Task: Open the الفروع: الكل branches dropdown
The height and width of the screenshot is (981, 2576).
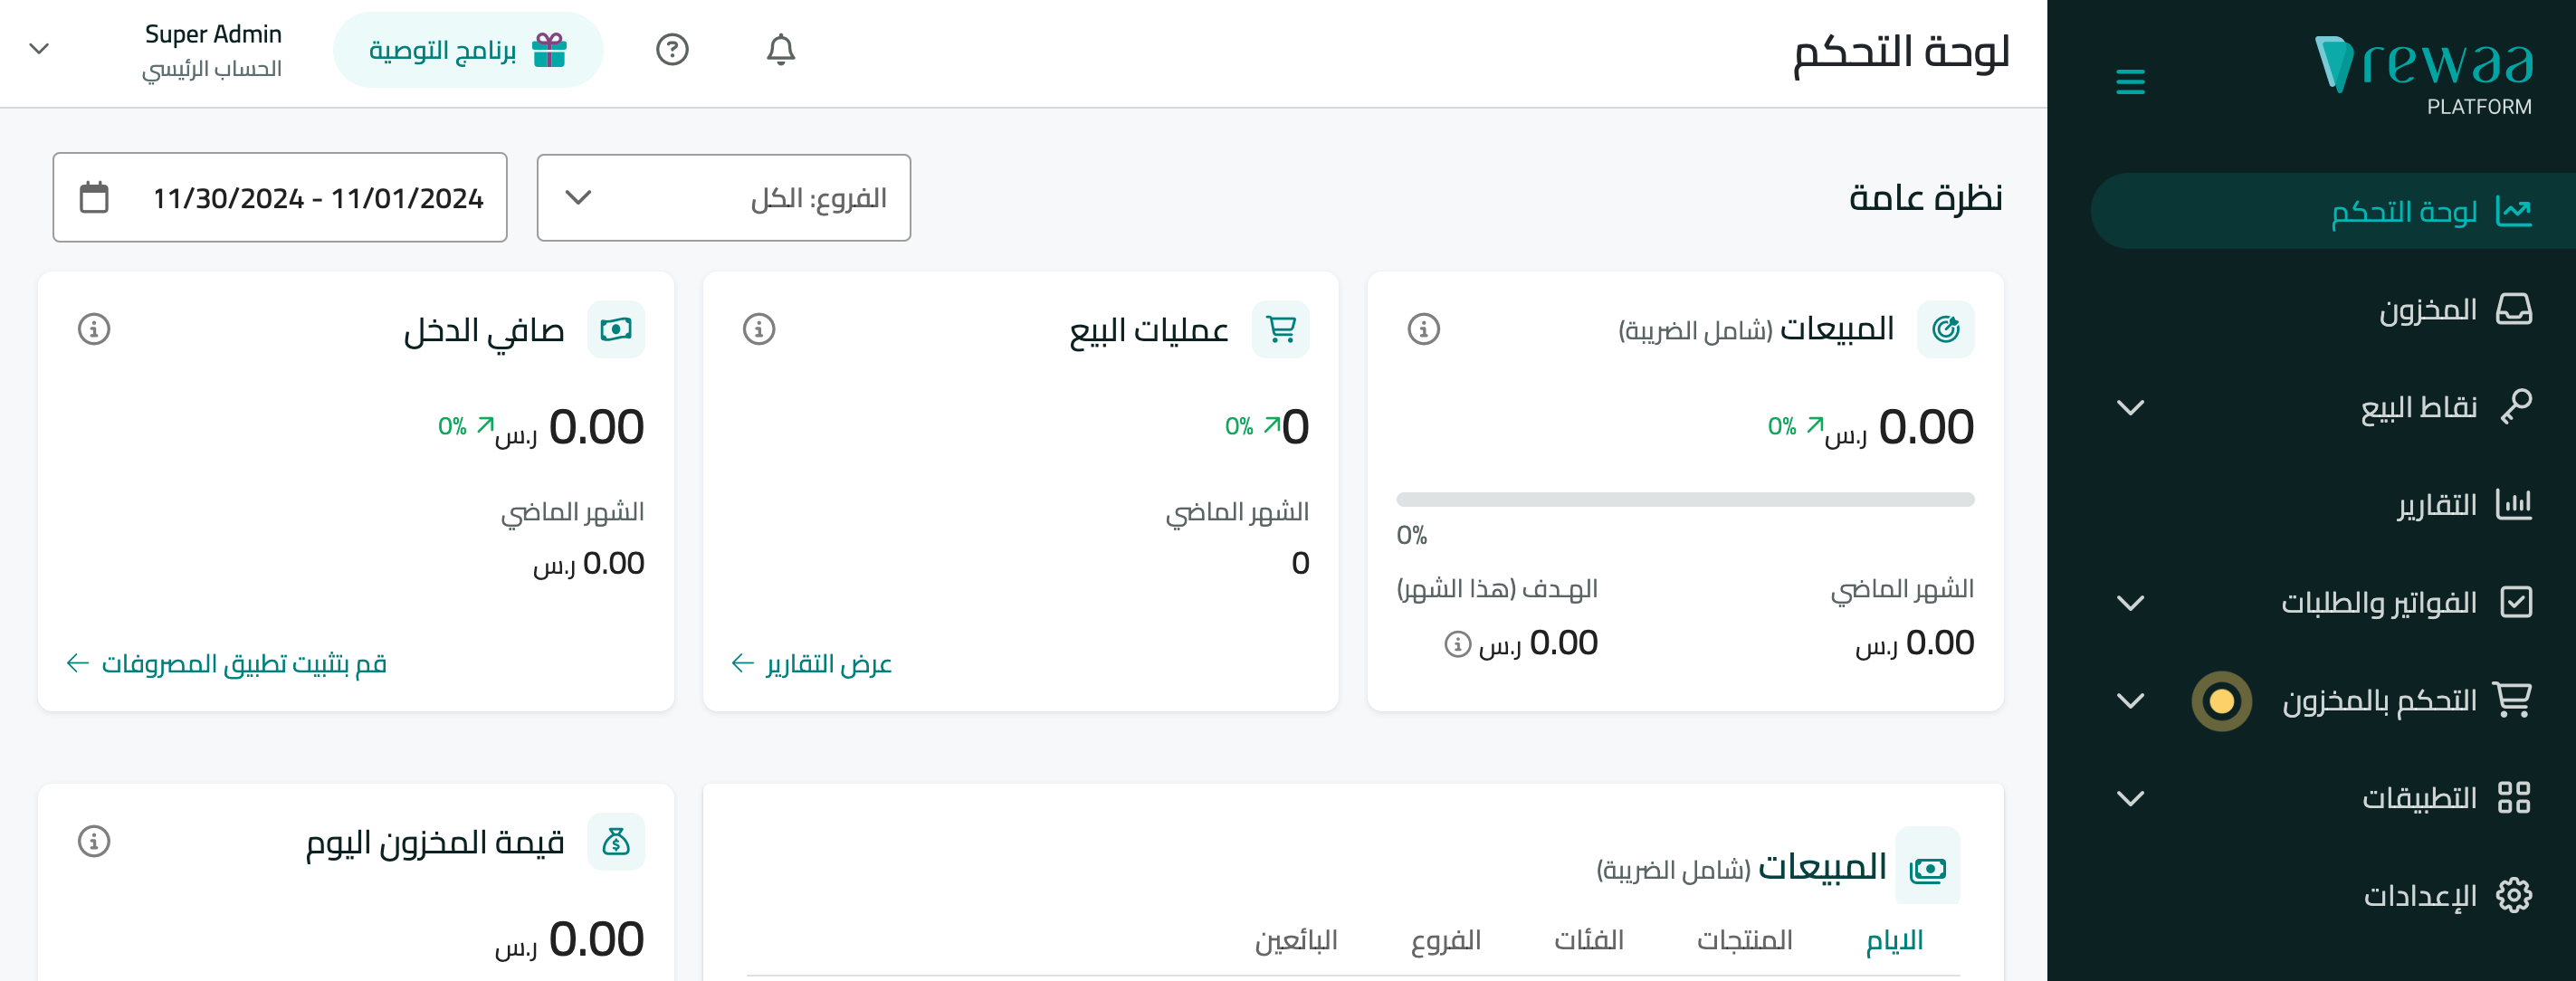Action: 723,197
